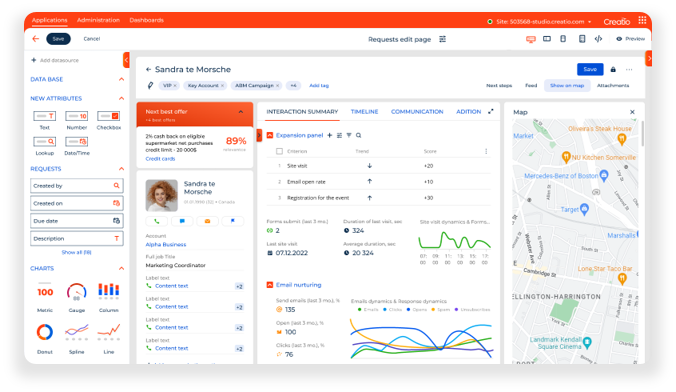Click the search icon in Expansion panel

tap(358, 135)
